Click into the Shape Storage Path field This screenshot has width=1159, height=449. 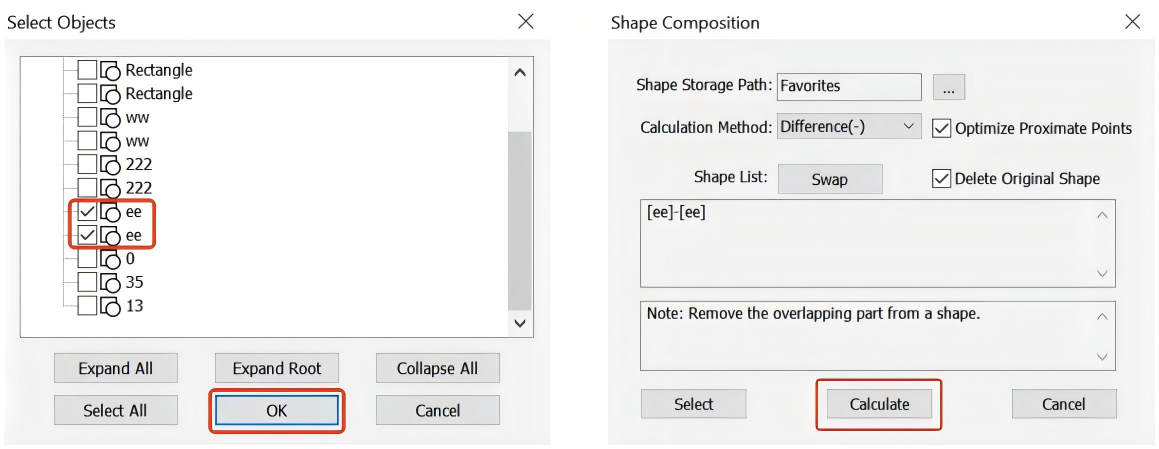tap(849, 86)
